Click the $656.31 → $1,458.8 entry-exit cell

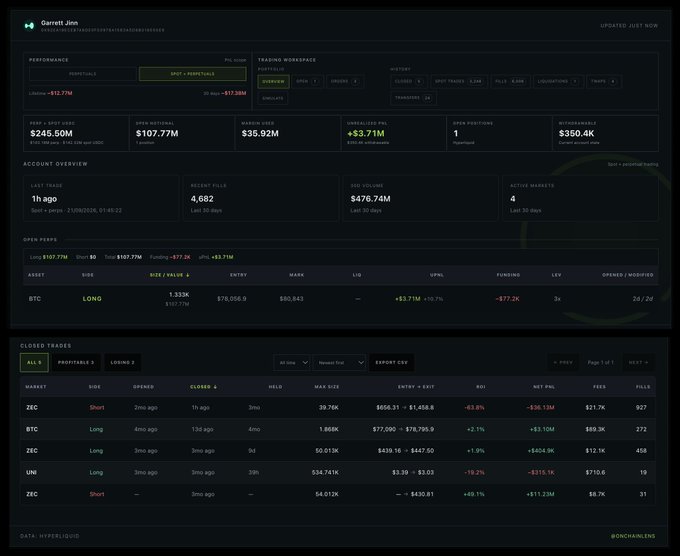point(405,408)
